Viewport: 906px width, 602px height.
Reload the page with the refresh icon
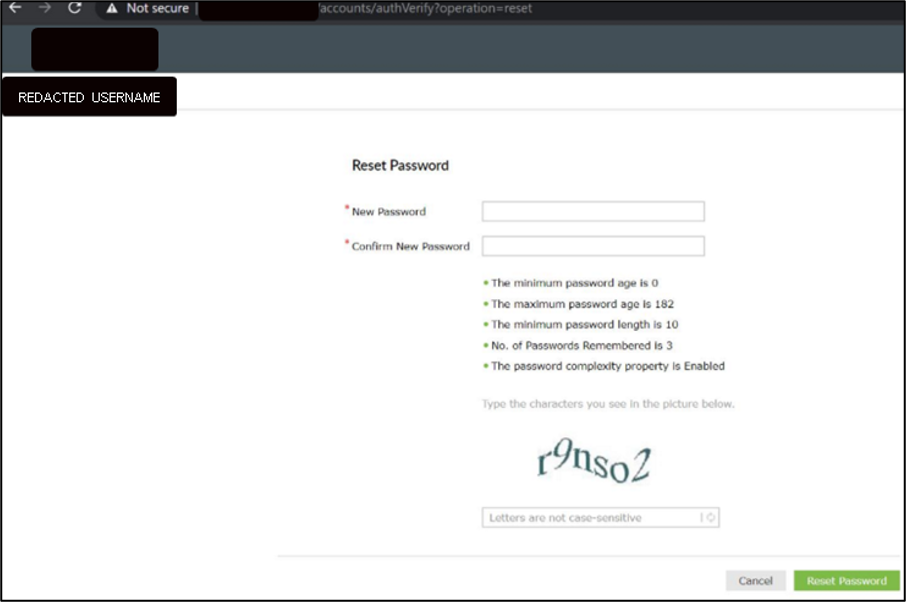tap(75, 8)
